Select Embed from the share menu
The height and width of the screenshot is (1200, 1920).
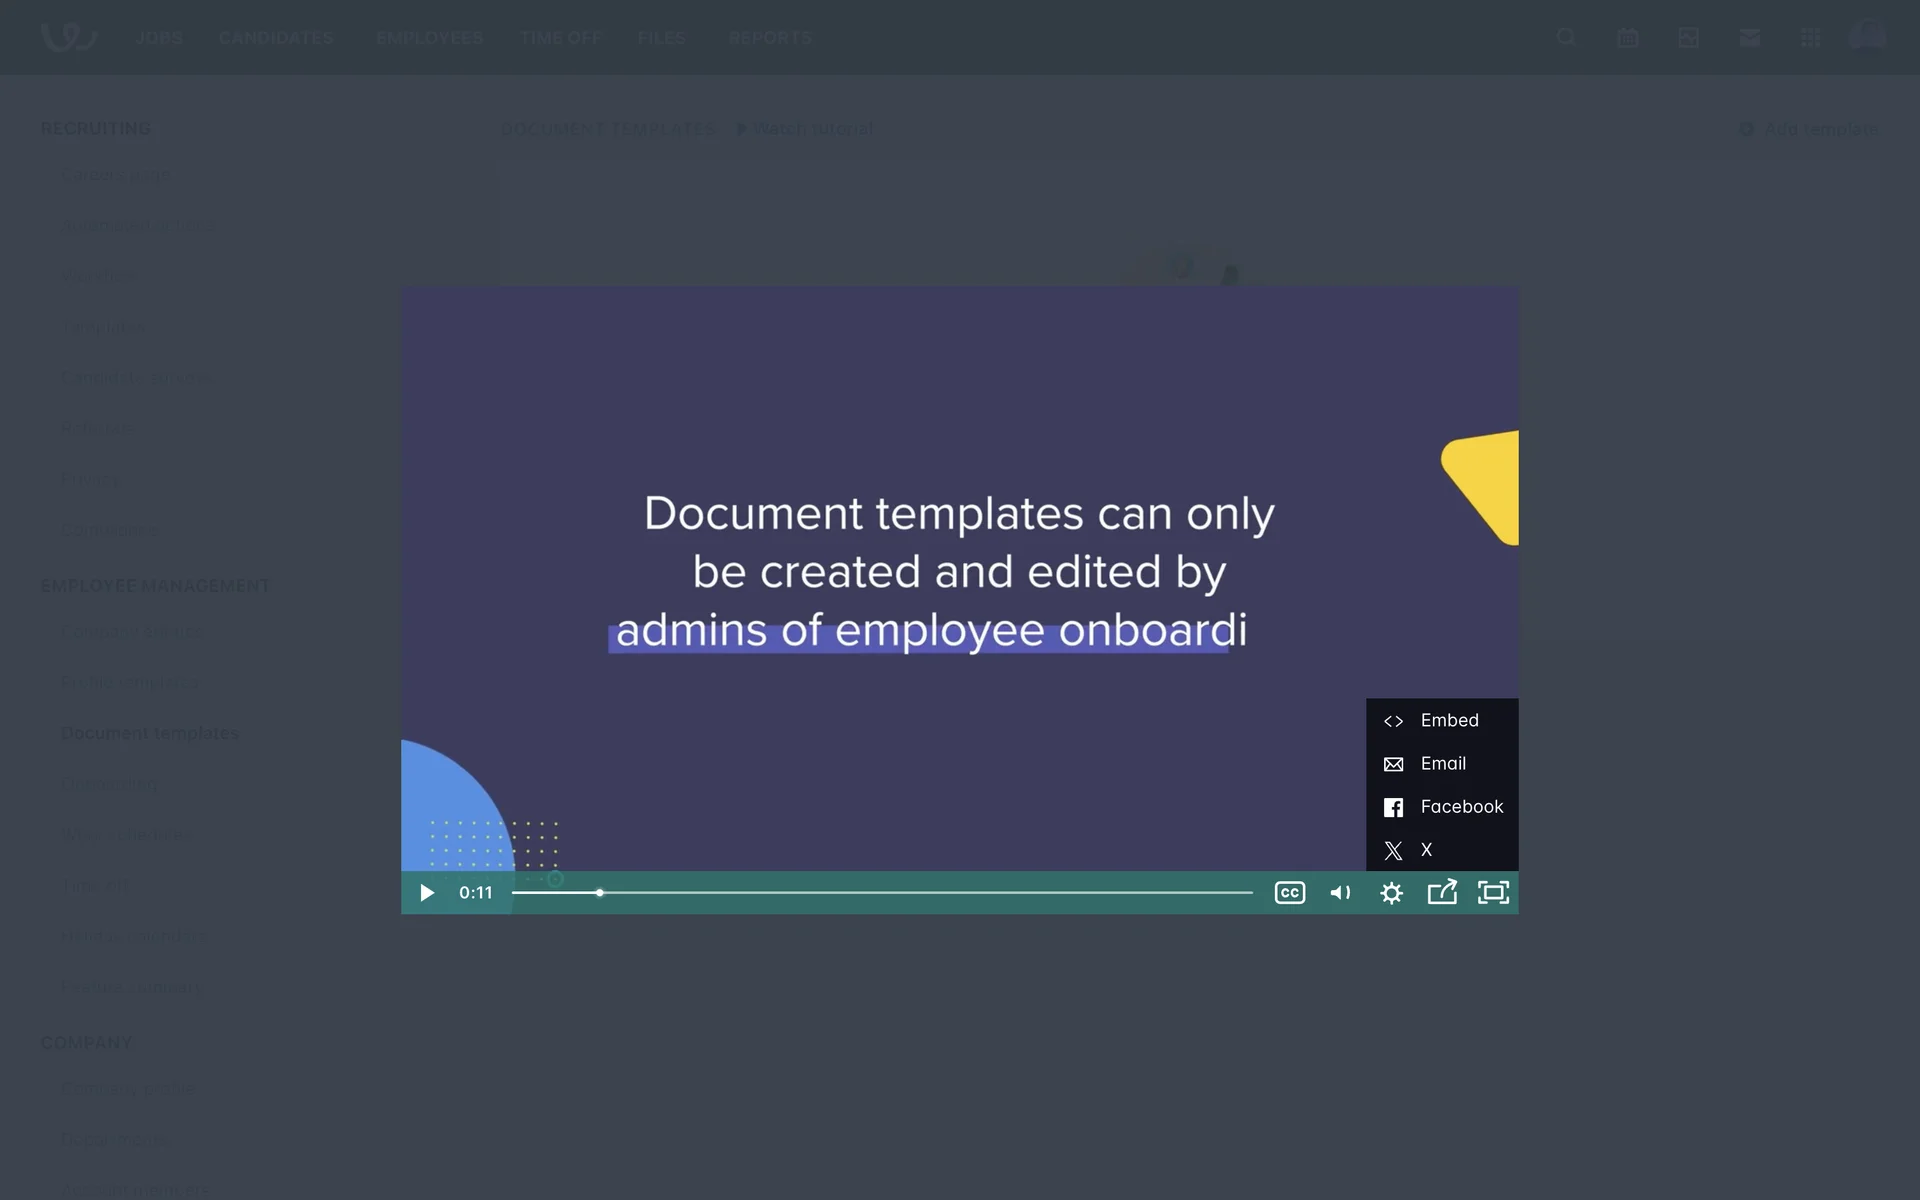point(1448,721)
